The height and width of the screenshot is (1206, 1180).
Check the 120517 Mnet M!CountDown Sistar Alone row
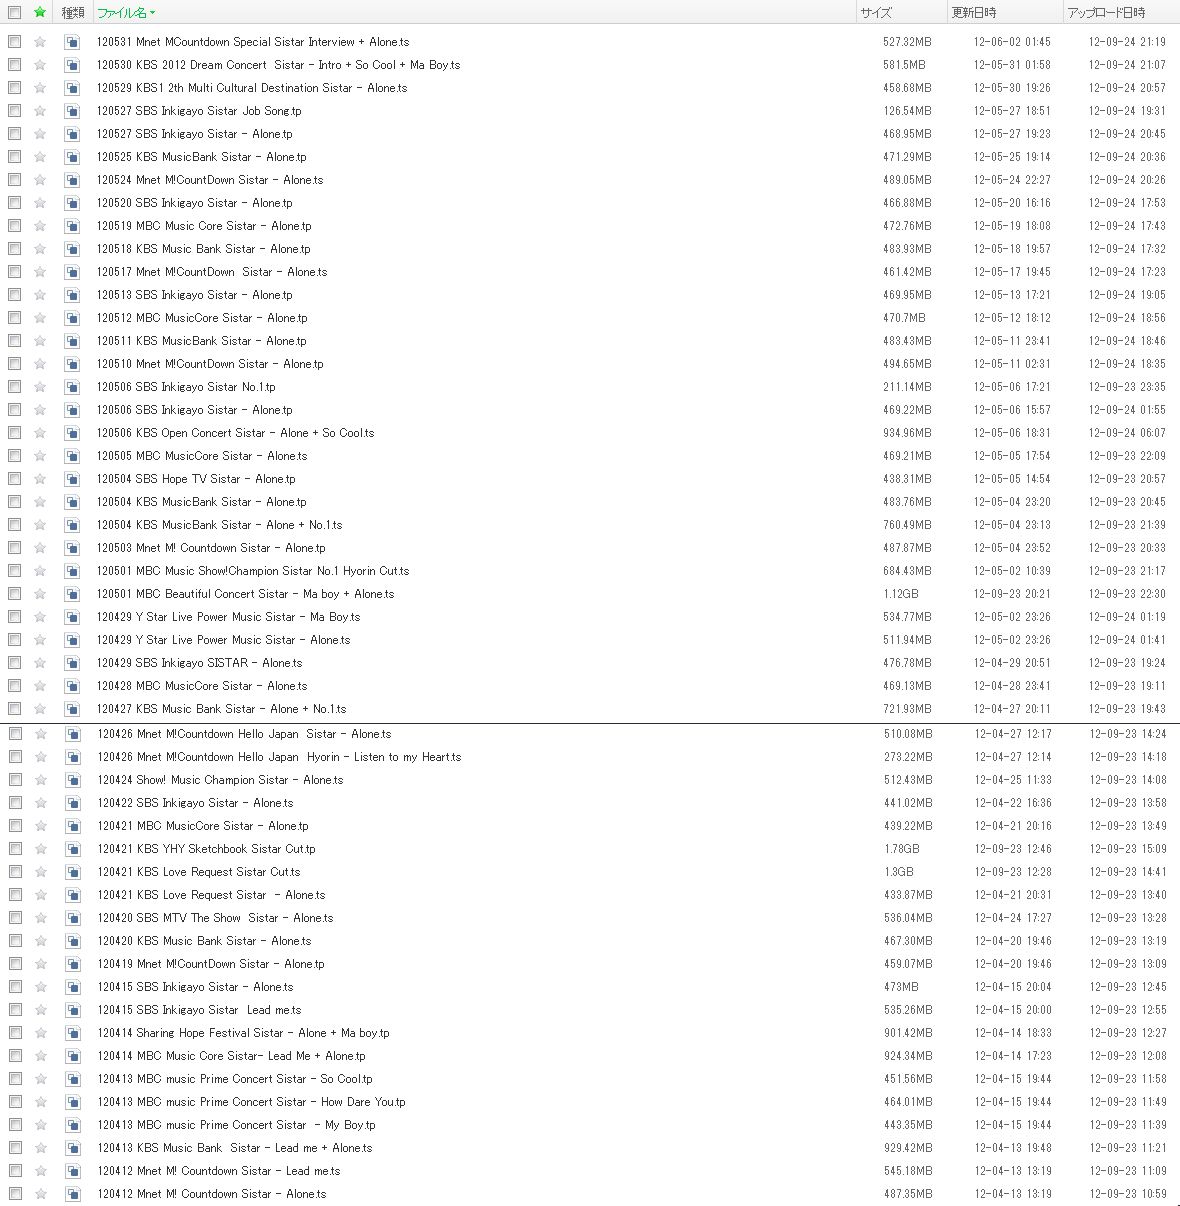(14, 272)
